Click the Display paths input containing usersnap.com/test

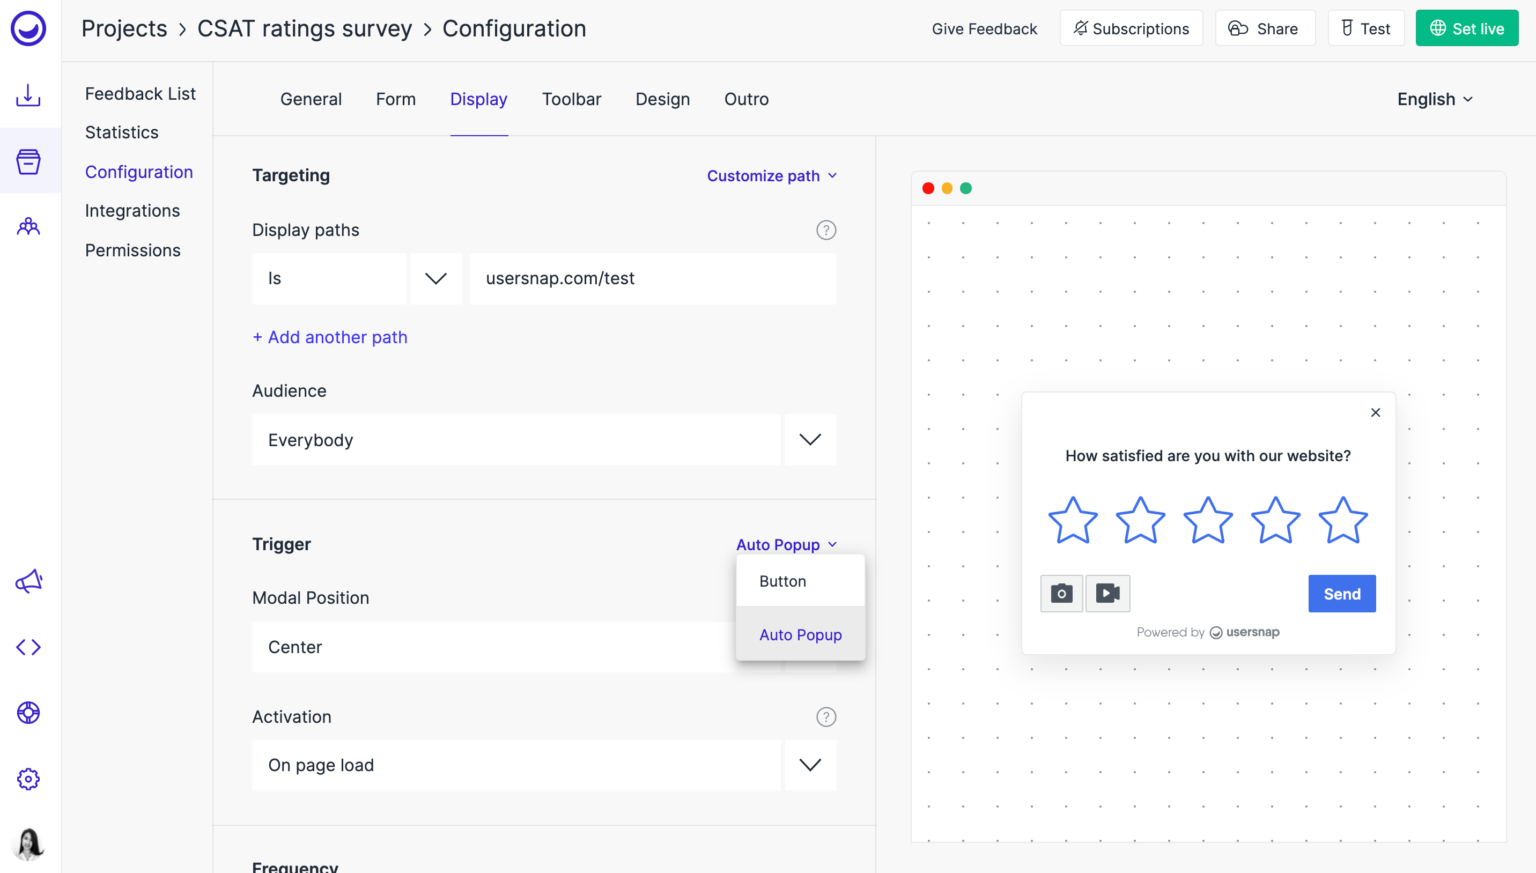(x=652, y=278)
